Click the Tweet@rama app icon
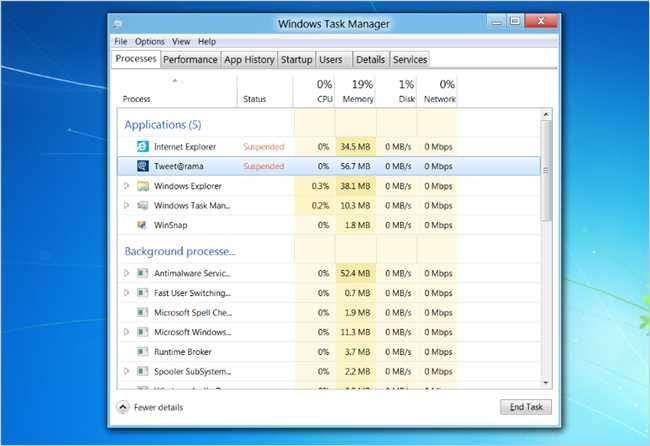The width and height of the screenshot is (650, 446). pos(143,166)
